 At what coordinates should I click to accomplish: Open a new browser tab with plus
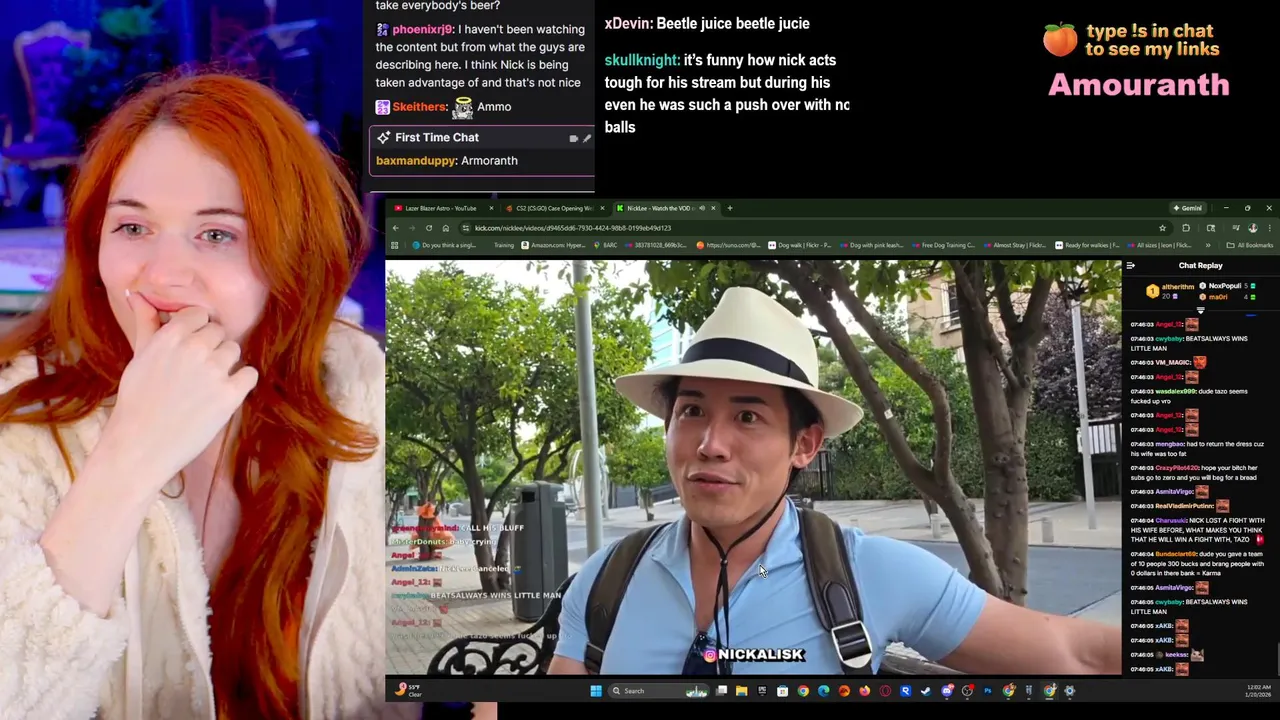coord(730,208)
